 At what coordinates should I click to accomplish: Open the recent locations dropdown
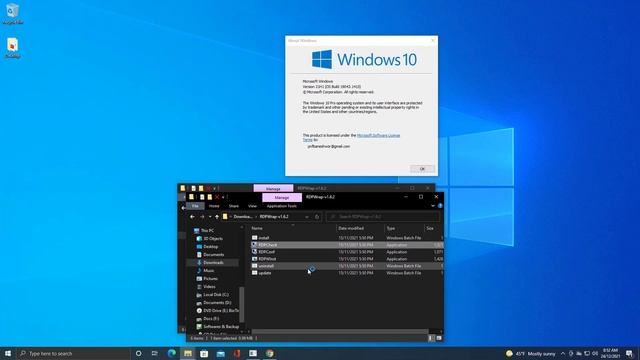210,217
